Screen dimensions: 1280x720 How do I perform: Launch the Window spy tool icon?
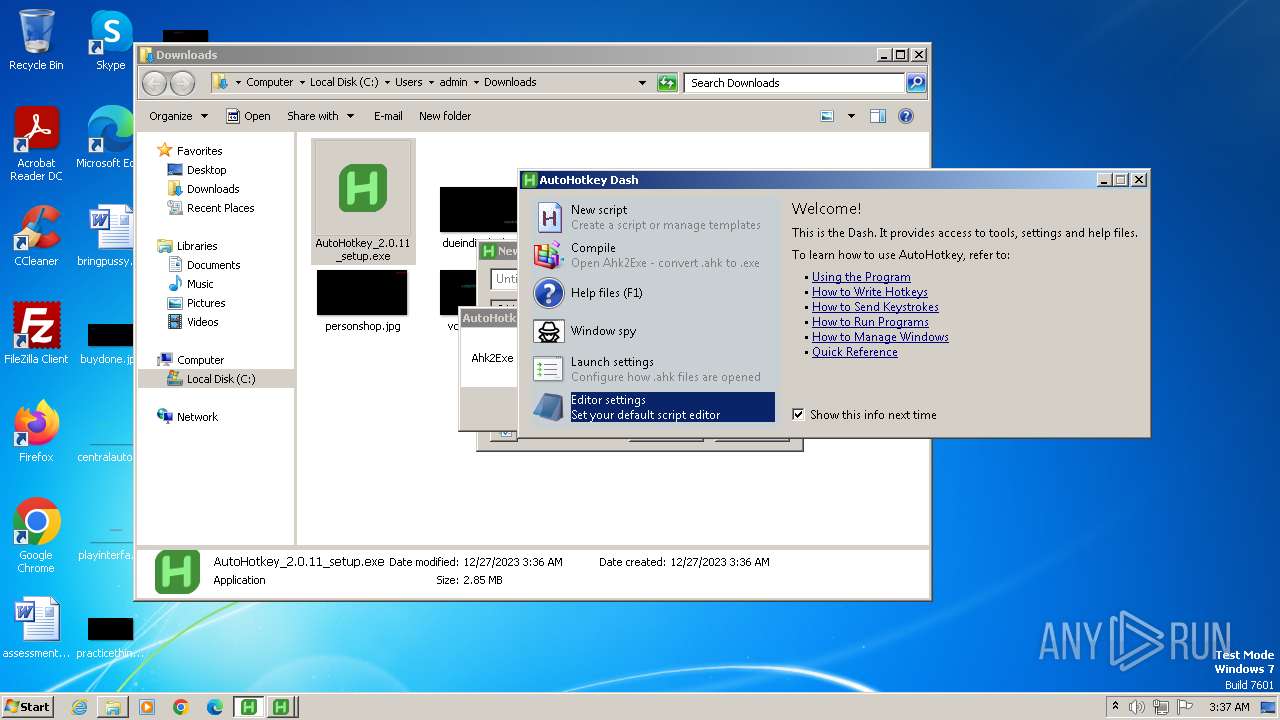548,331
